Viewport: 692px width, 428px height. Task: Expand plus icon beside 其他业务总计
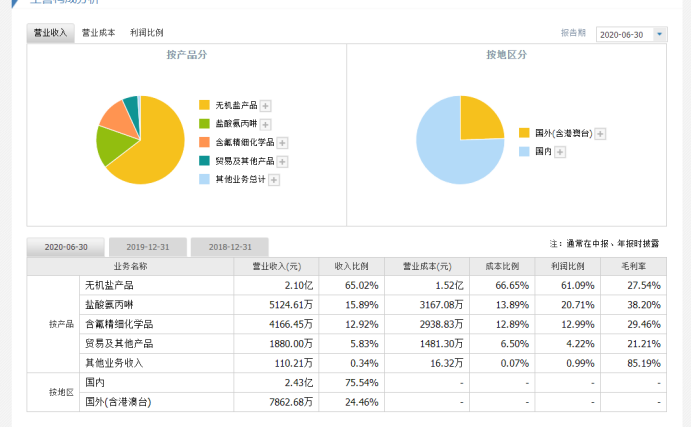(273, 180)
